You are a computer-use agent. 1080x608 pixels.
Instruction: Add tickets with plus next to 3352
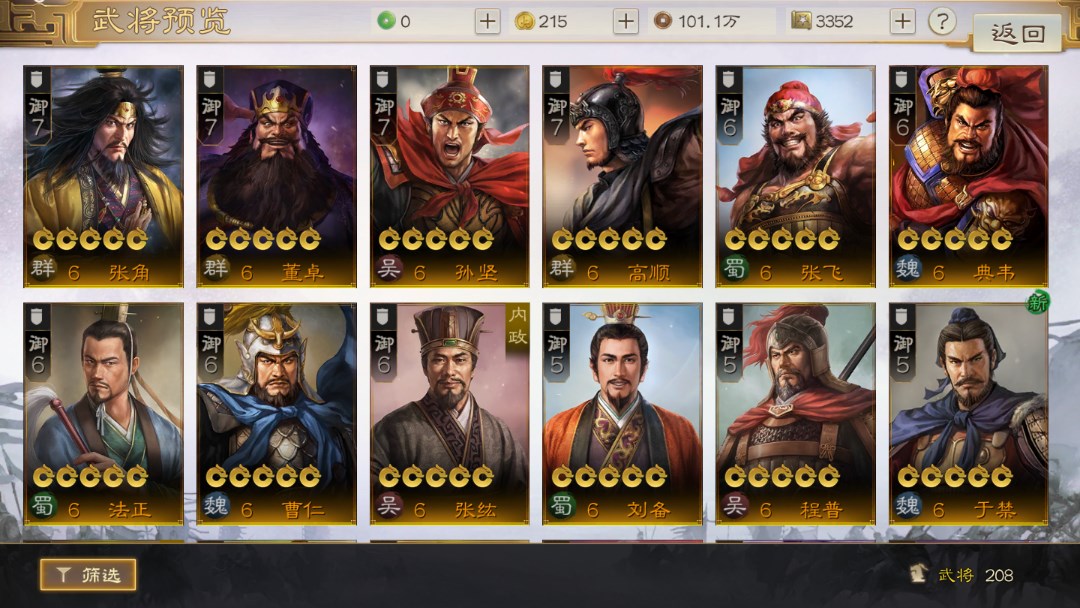(x=902, y=21)
